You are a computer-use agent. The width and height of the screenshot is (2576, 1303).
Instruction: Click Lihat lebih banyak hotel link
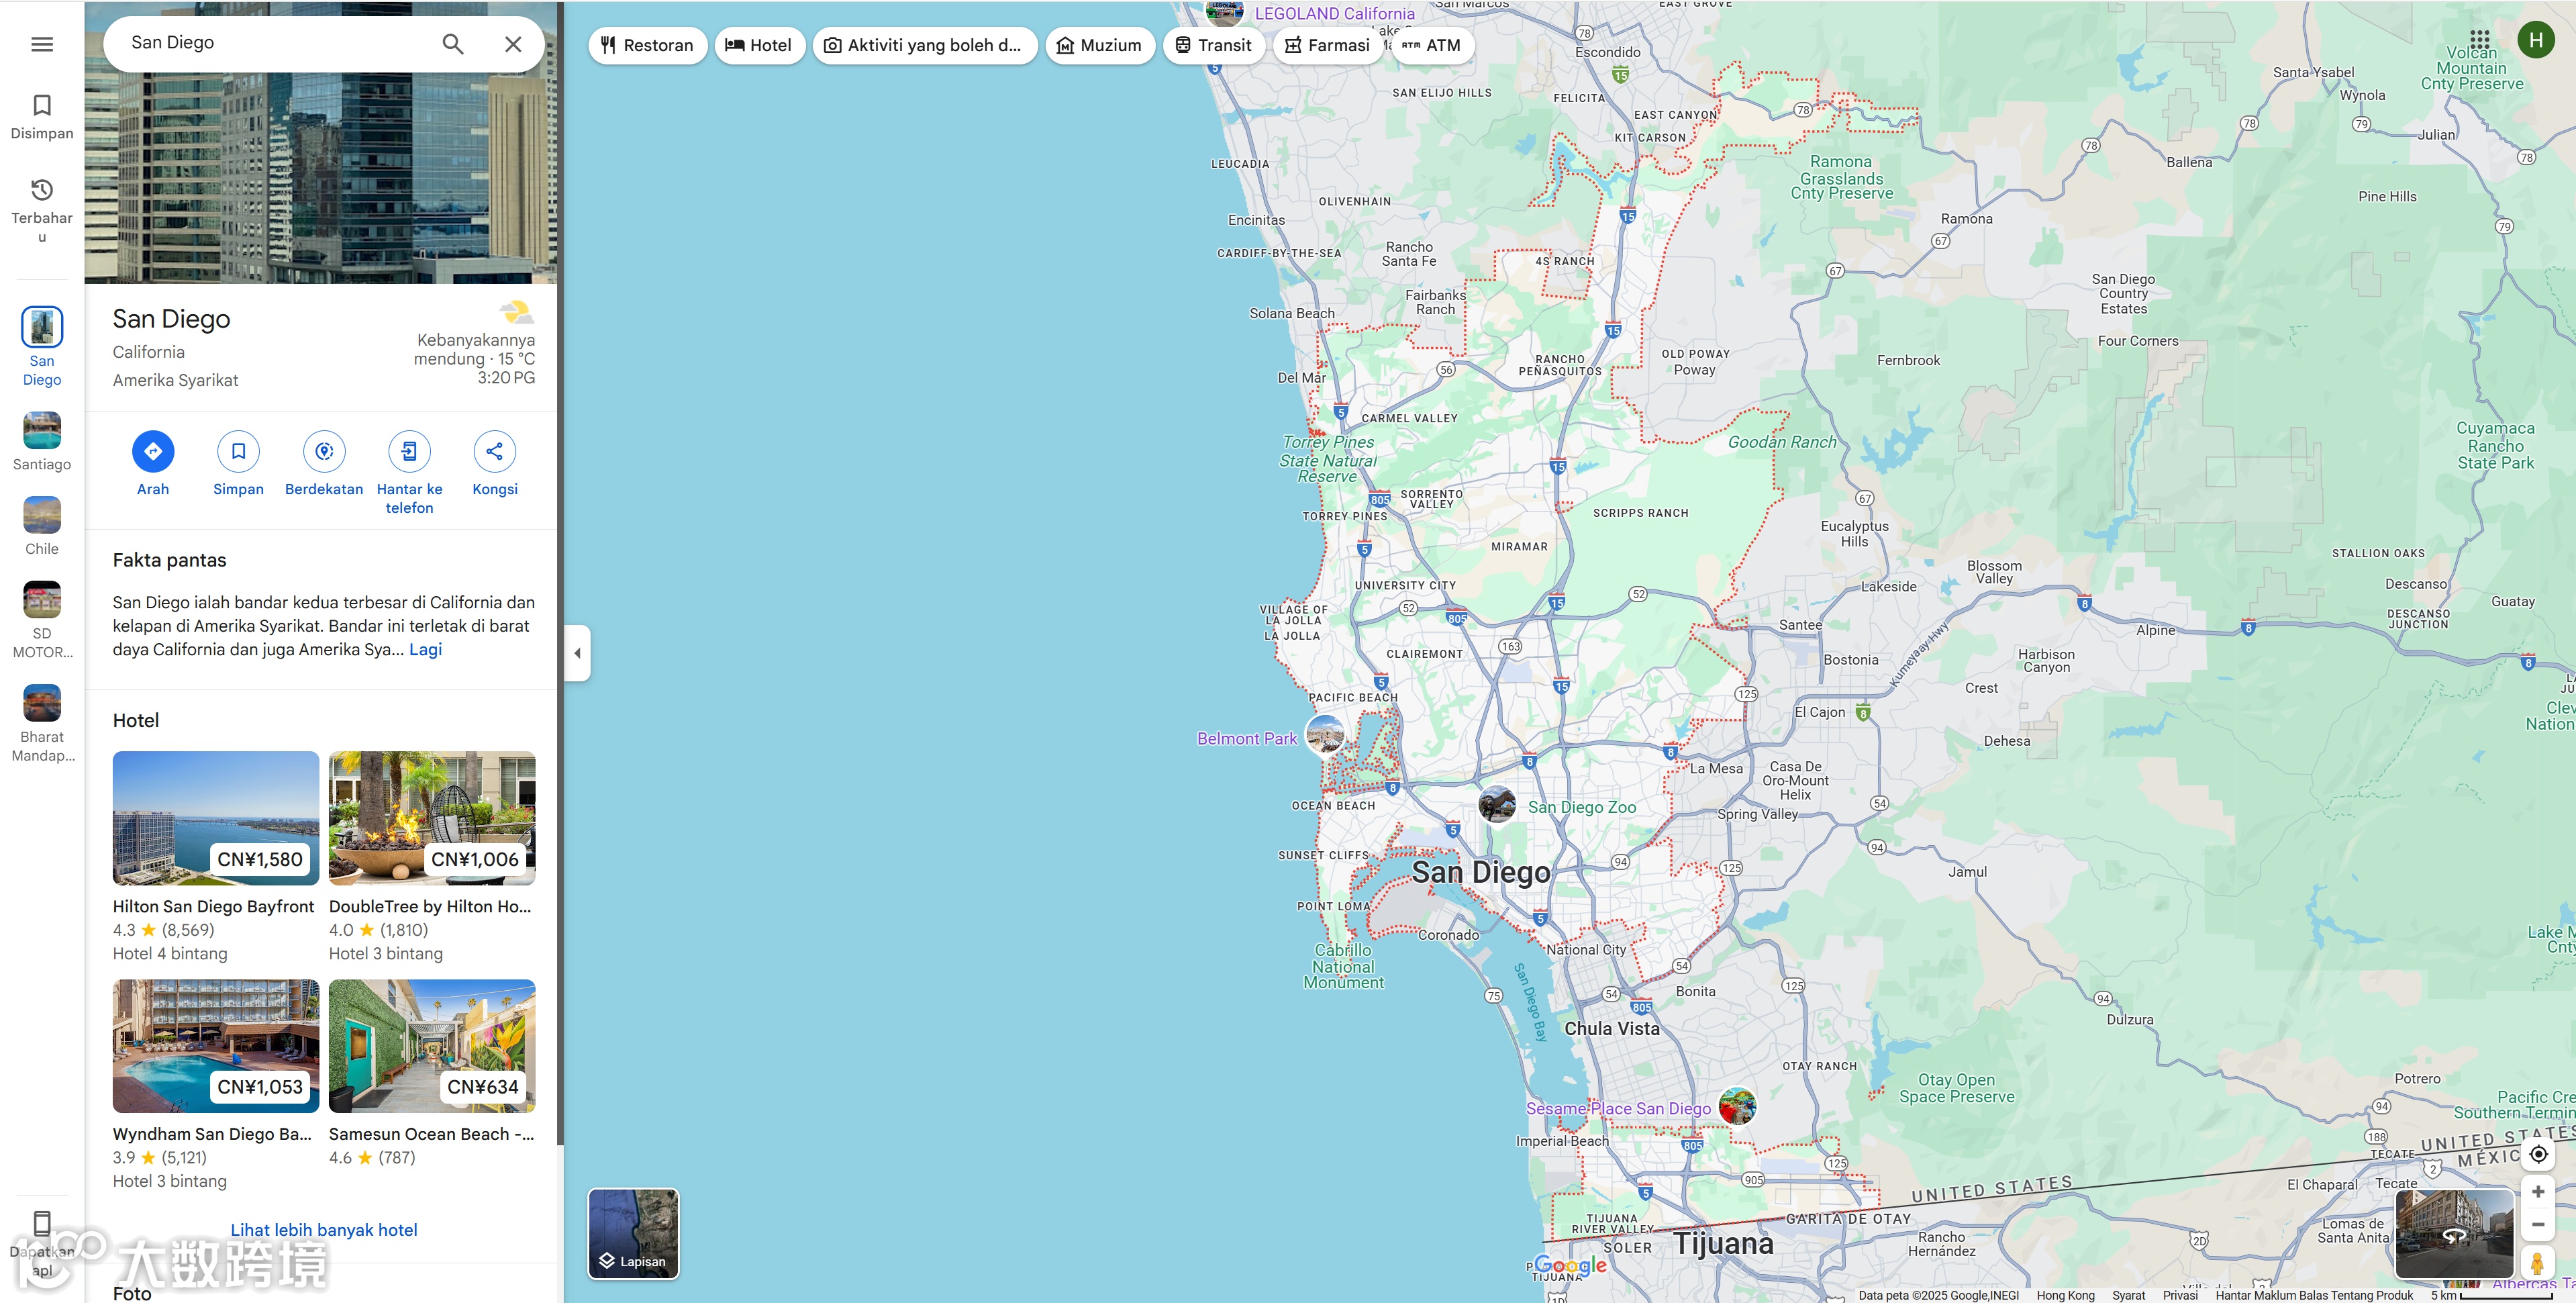(324, 1230)
